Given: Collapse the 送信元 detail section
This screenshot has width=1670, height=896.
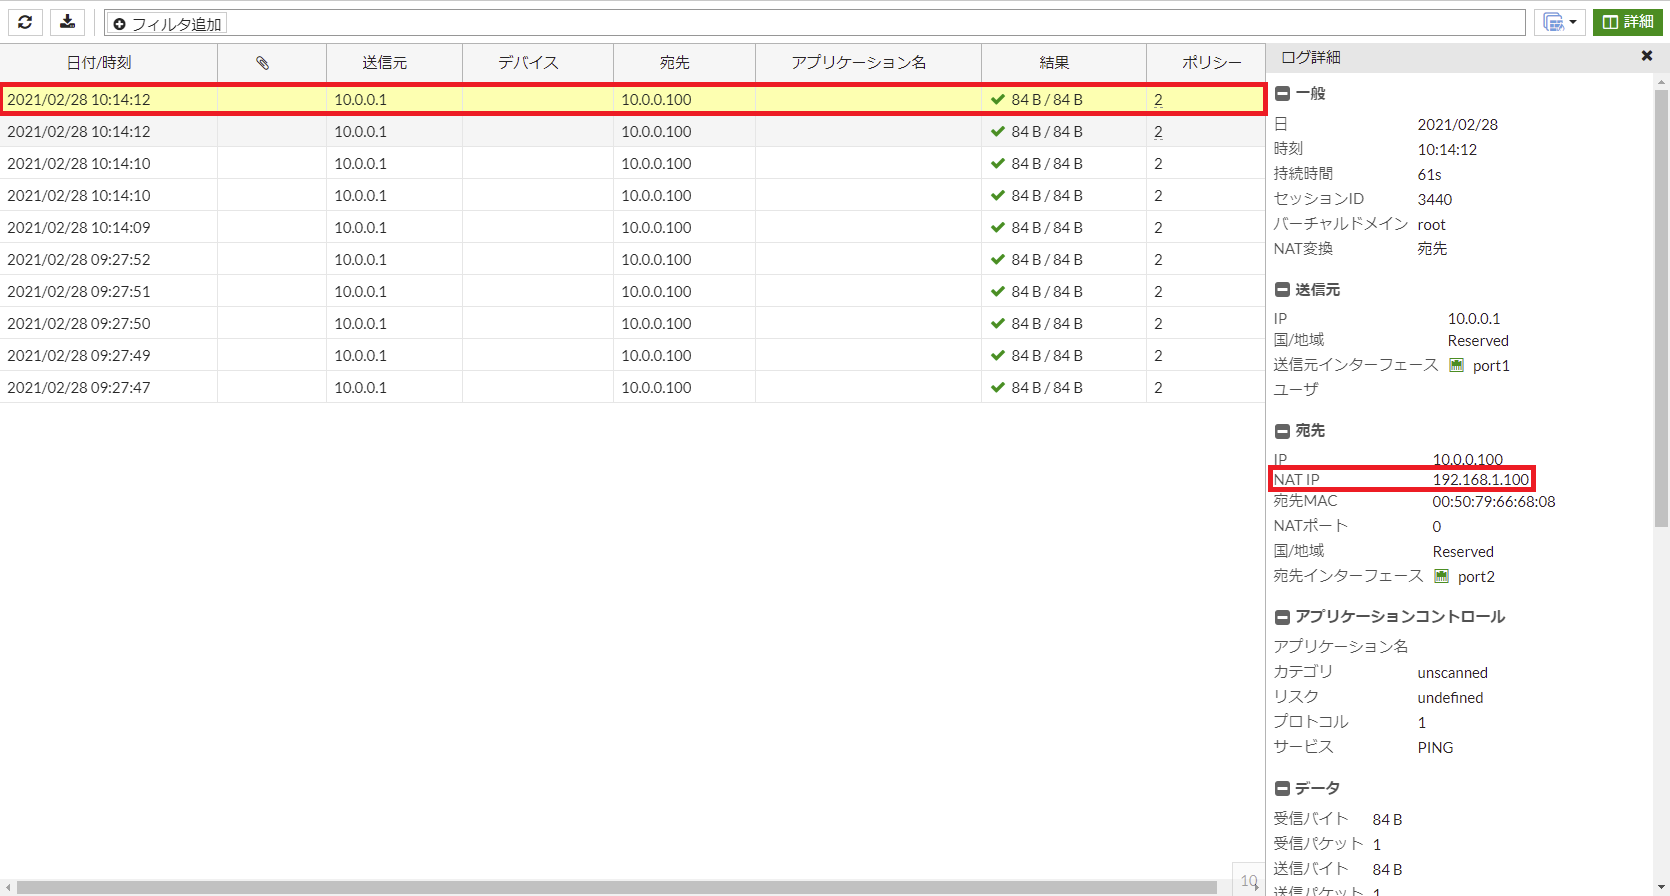Looking at the screenshot, I should pyautogui.click(x=1282, y=290).
